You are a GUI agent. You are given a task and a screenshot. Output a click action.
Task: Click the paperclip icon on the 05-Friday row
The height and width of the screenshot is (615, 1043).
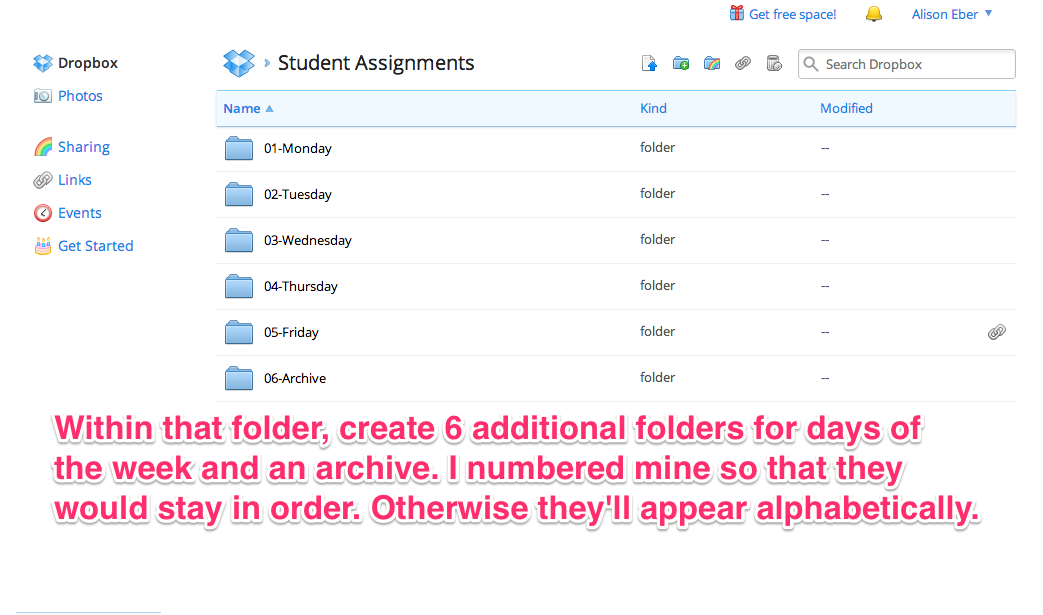996,331
